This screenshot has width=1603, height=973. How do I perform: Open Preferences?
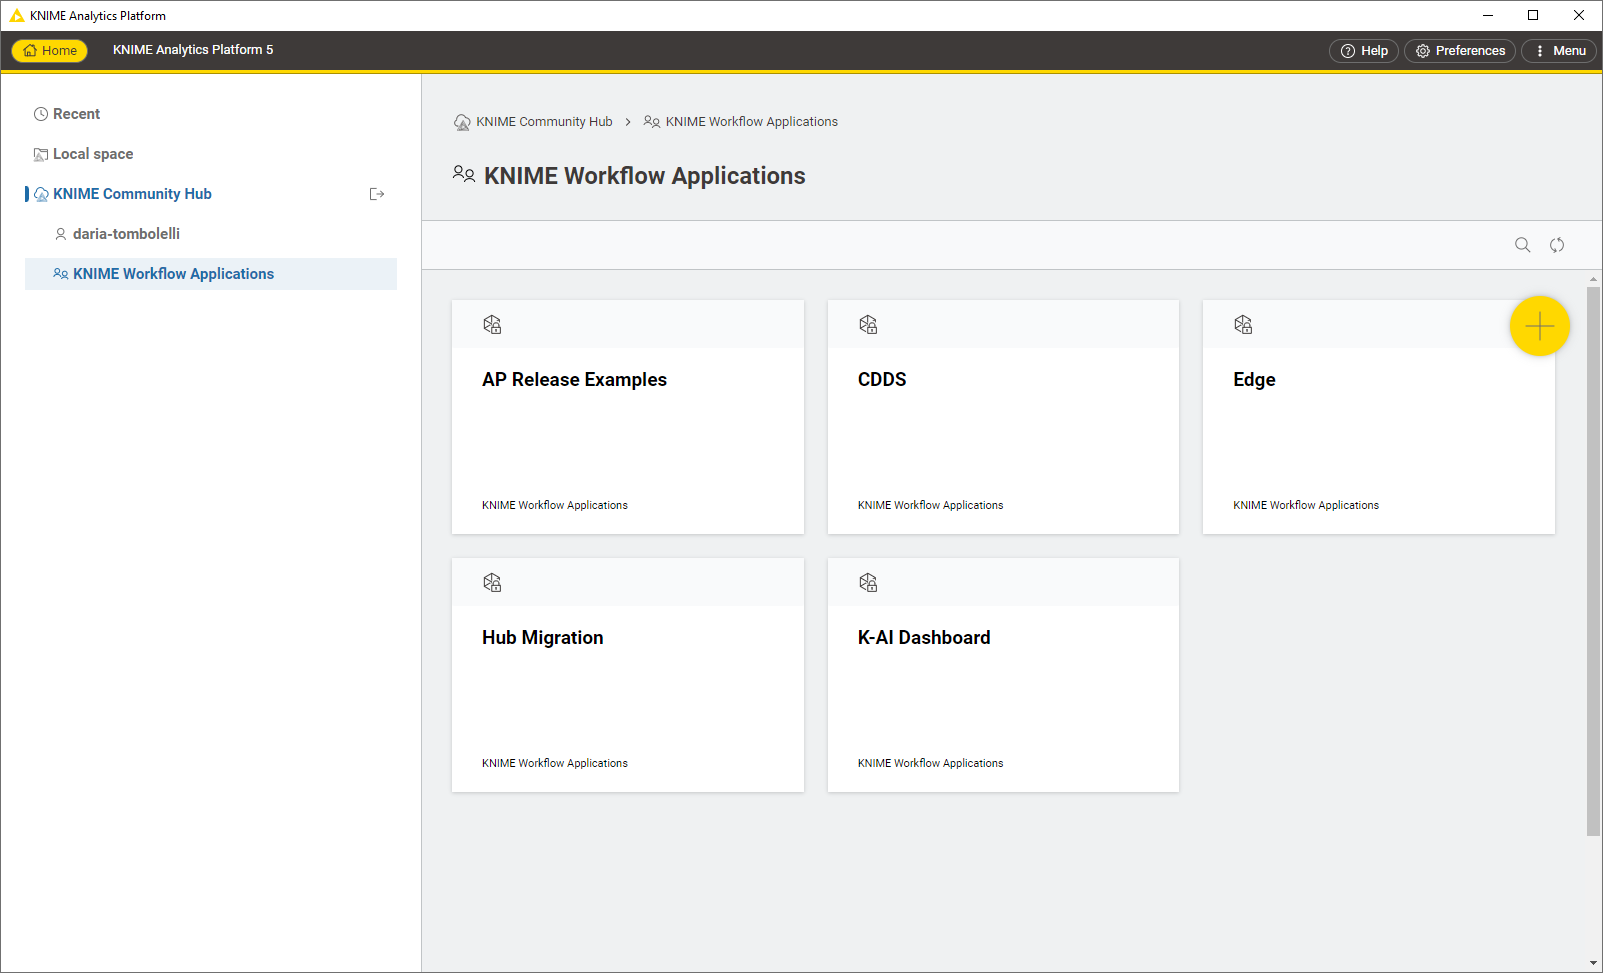pos(1460,51)
